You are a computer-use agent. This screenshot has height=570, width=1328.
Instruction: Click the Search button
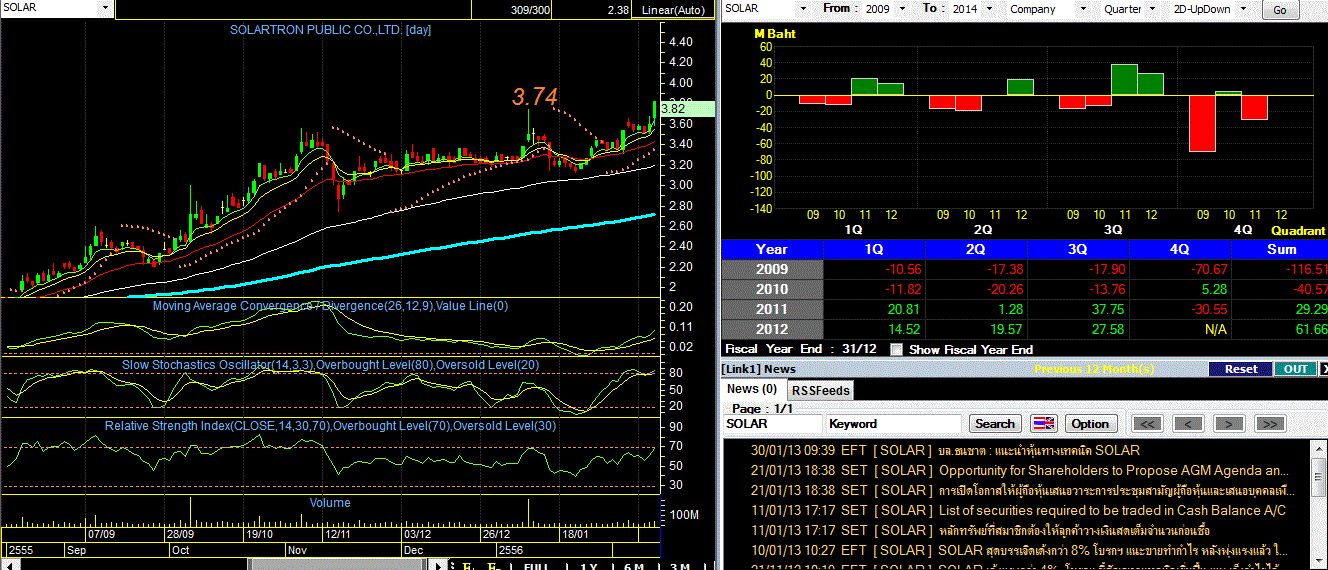[995, 424]
